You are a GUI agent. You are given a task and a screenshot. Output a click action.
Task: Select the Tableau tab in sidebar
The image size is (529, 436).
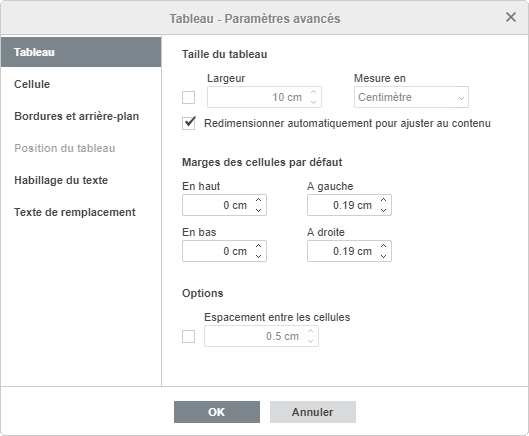click(x=81, y=52)
